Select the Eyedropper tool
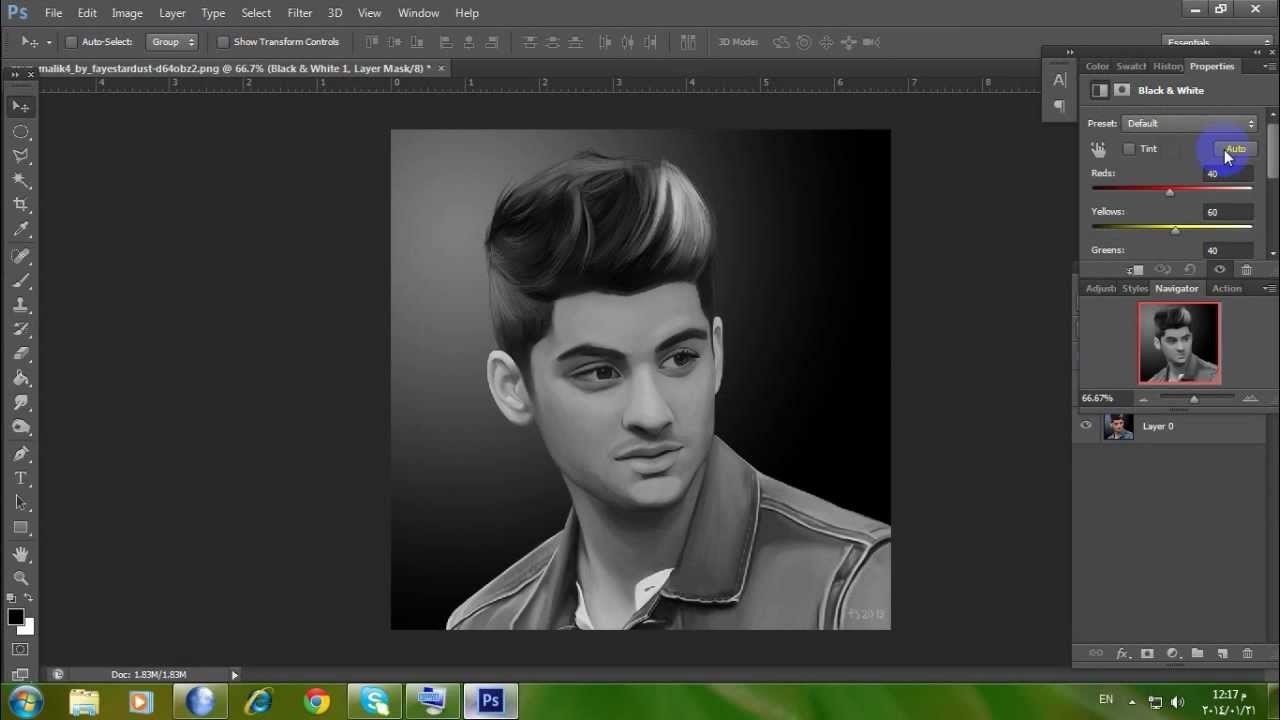 click(x=21, y=230)
